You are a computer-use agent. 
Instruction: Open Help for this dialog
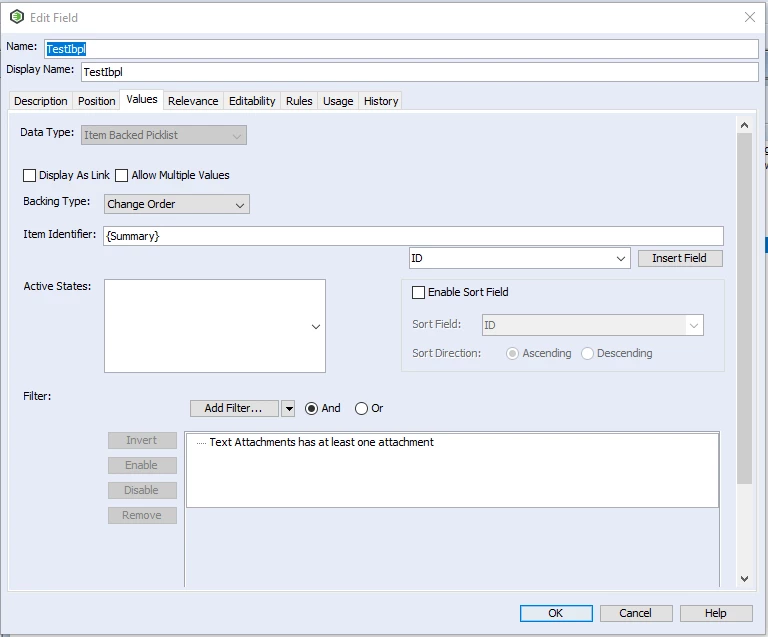[716, 613]
